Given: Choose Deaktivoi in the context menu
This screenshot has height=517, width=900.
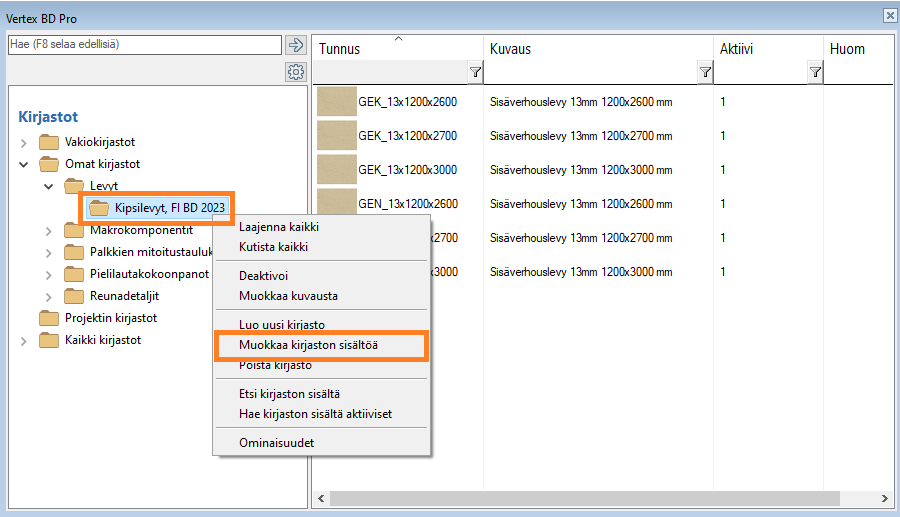Looking at the screenshot, I should tap(263, 275).
